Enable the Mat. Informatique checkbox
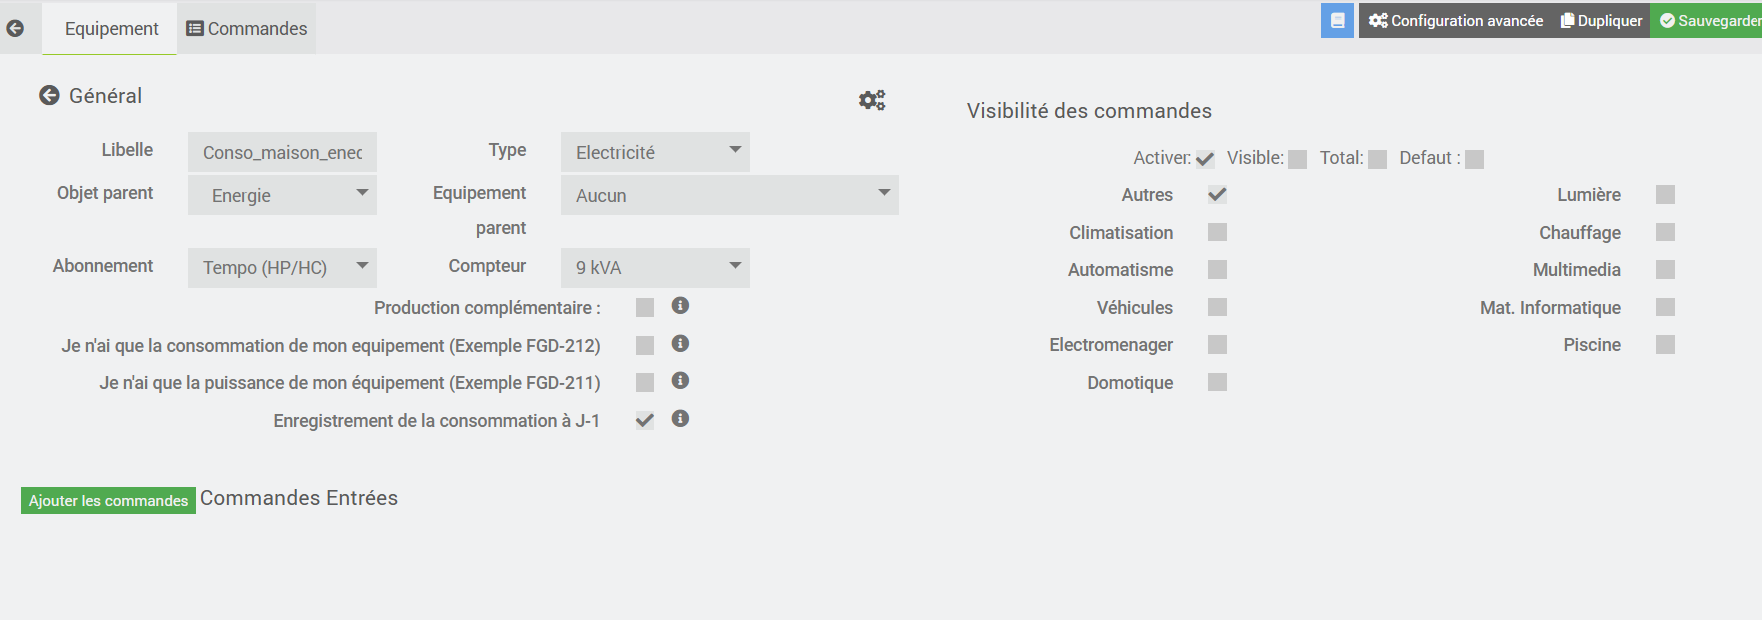 [x=1665, y=307]
